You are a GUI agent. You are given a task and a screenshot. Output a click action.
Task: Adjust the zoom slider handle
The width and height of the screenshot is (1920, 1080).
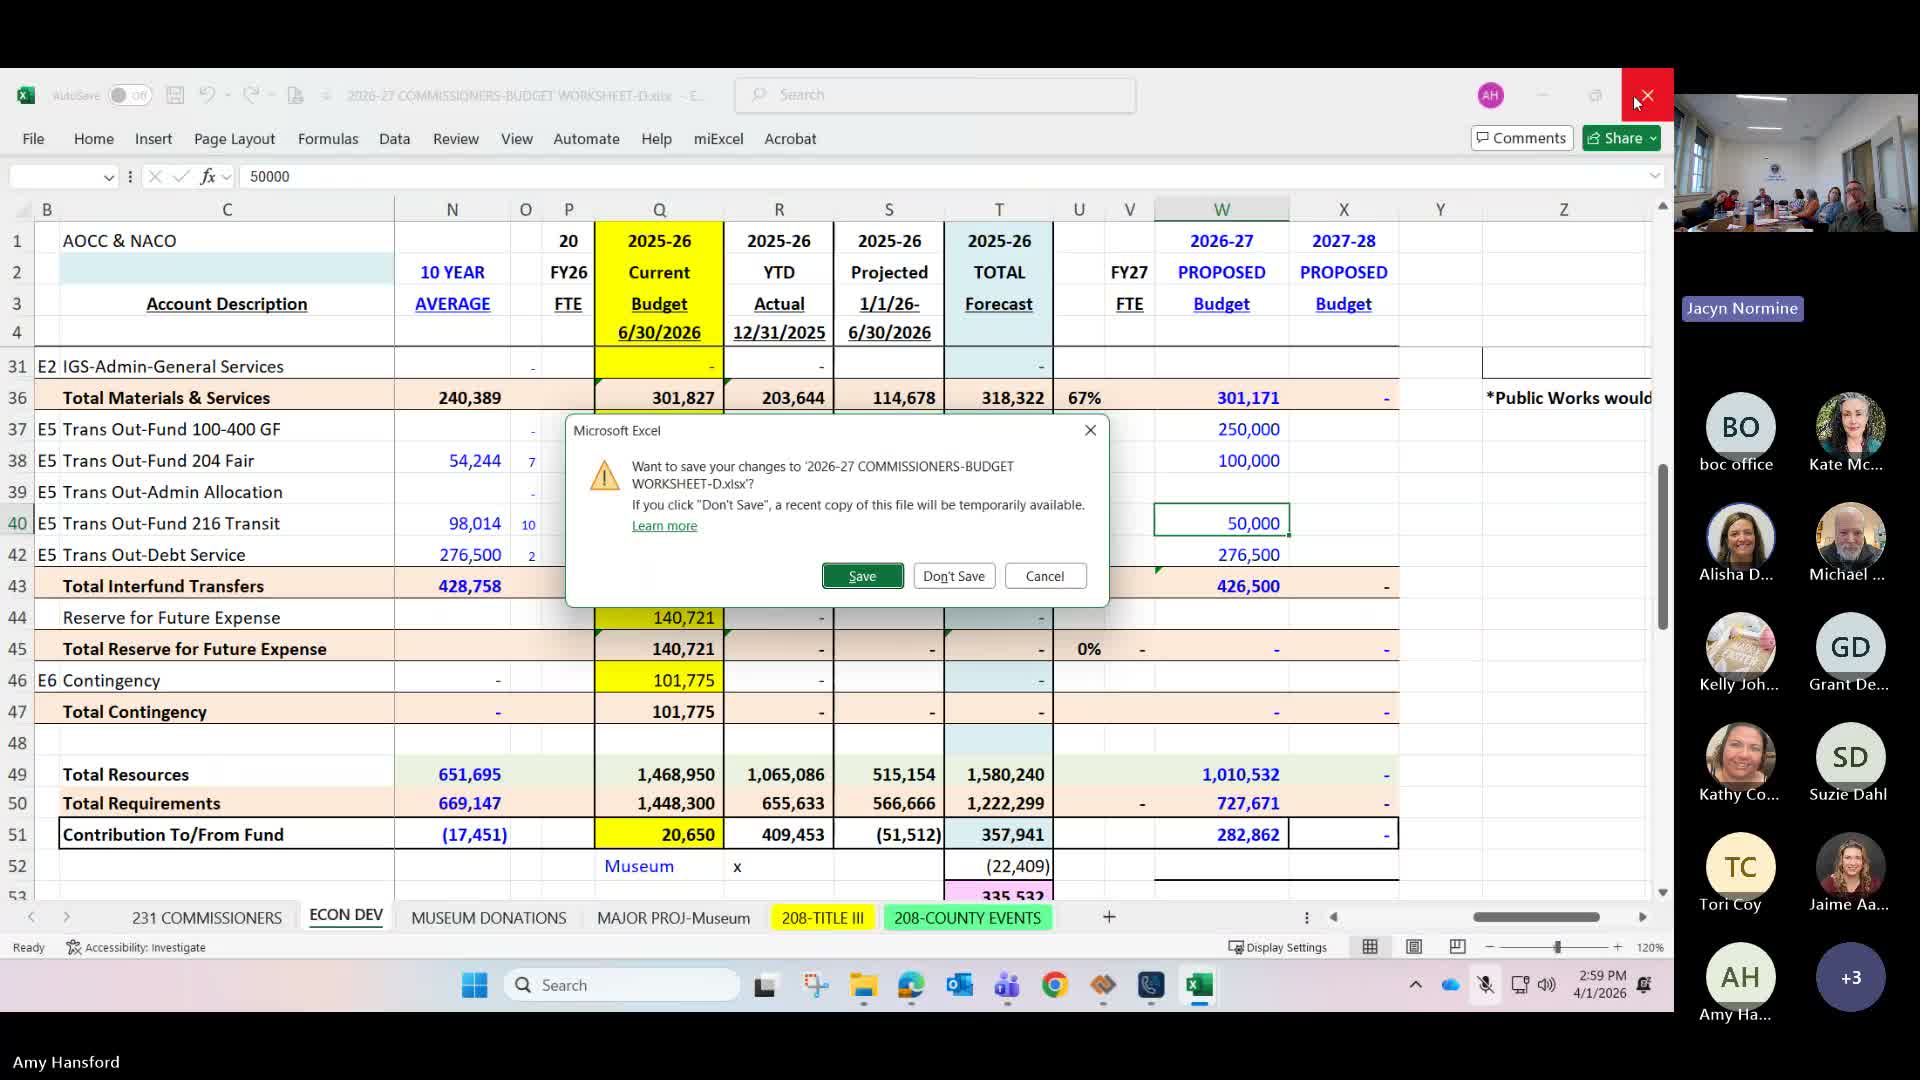[x=1557, y=947]
